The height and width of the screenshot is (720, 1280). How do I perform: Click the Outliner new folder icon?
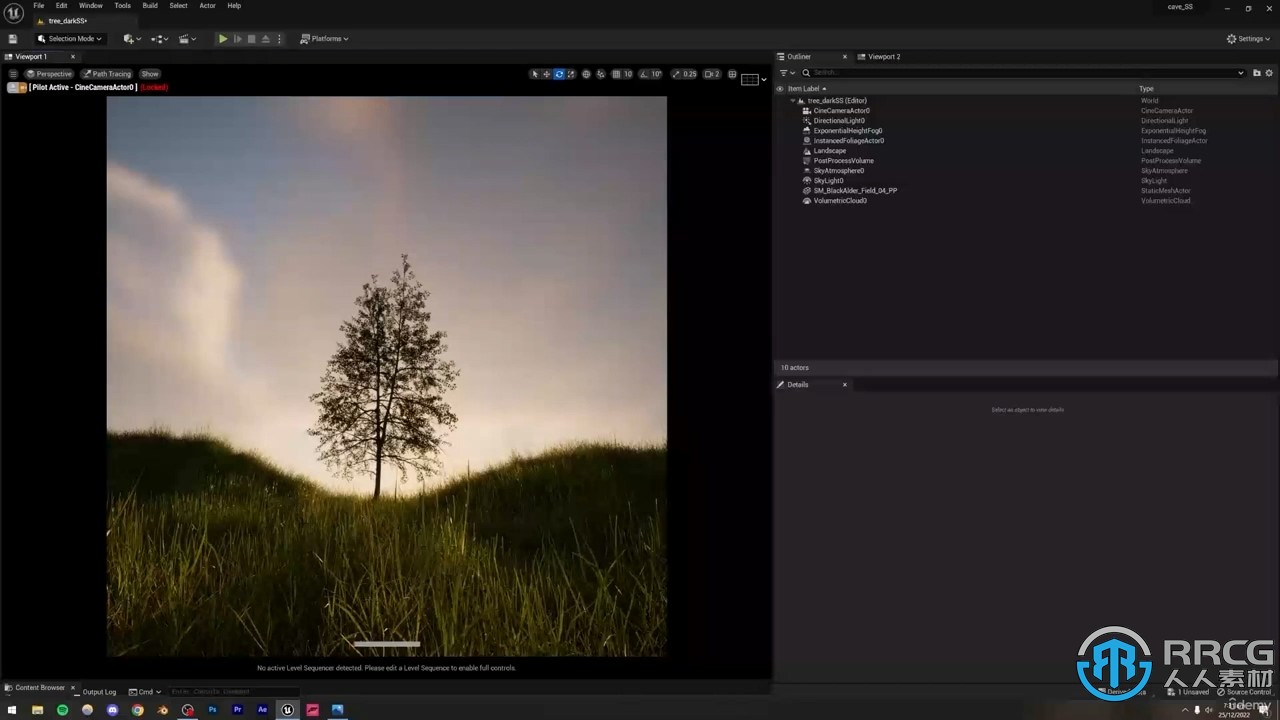click(1257, 73)
